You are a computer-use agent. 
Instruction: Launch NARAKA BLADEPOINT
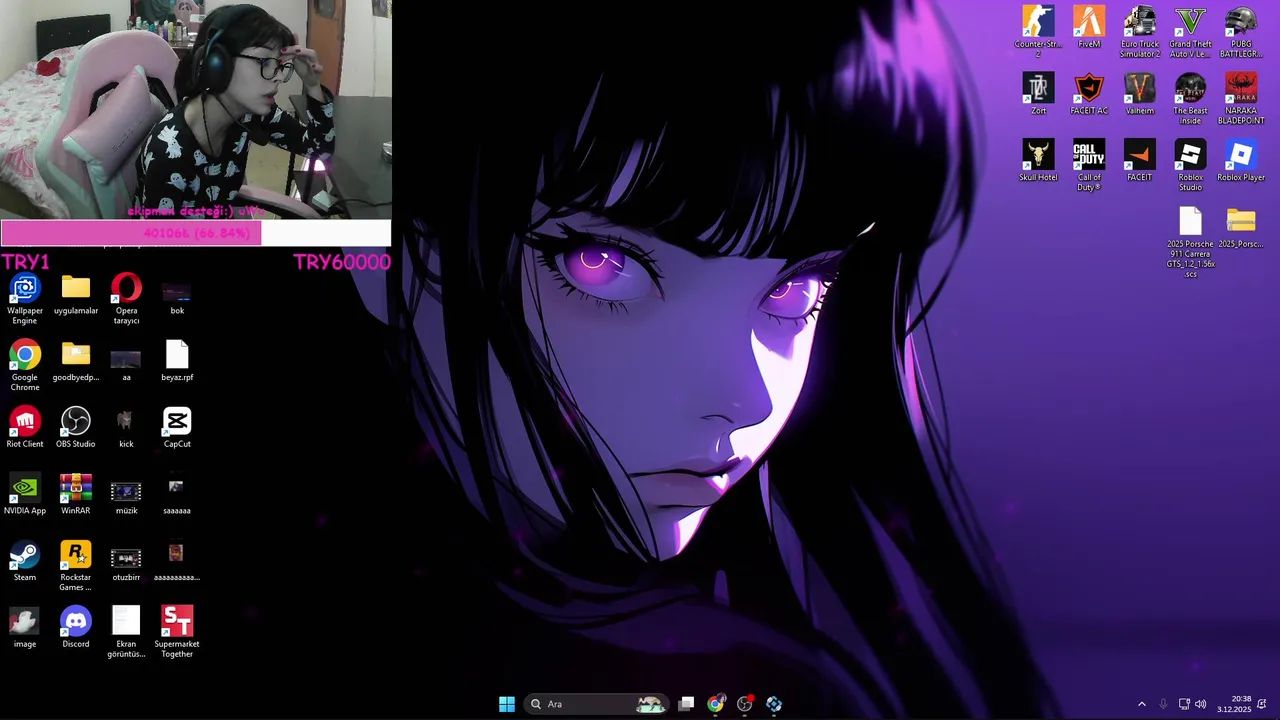coord(1241,99)
